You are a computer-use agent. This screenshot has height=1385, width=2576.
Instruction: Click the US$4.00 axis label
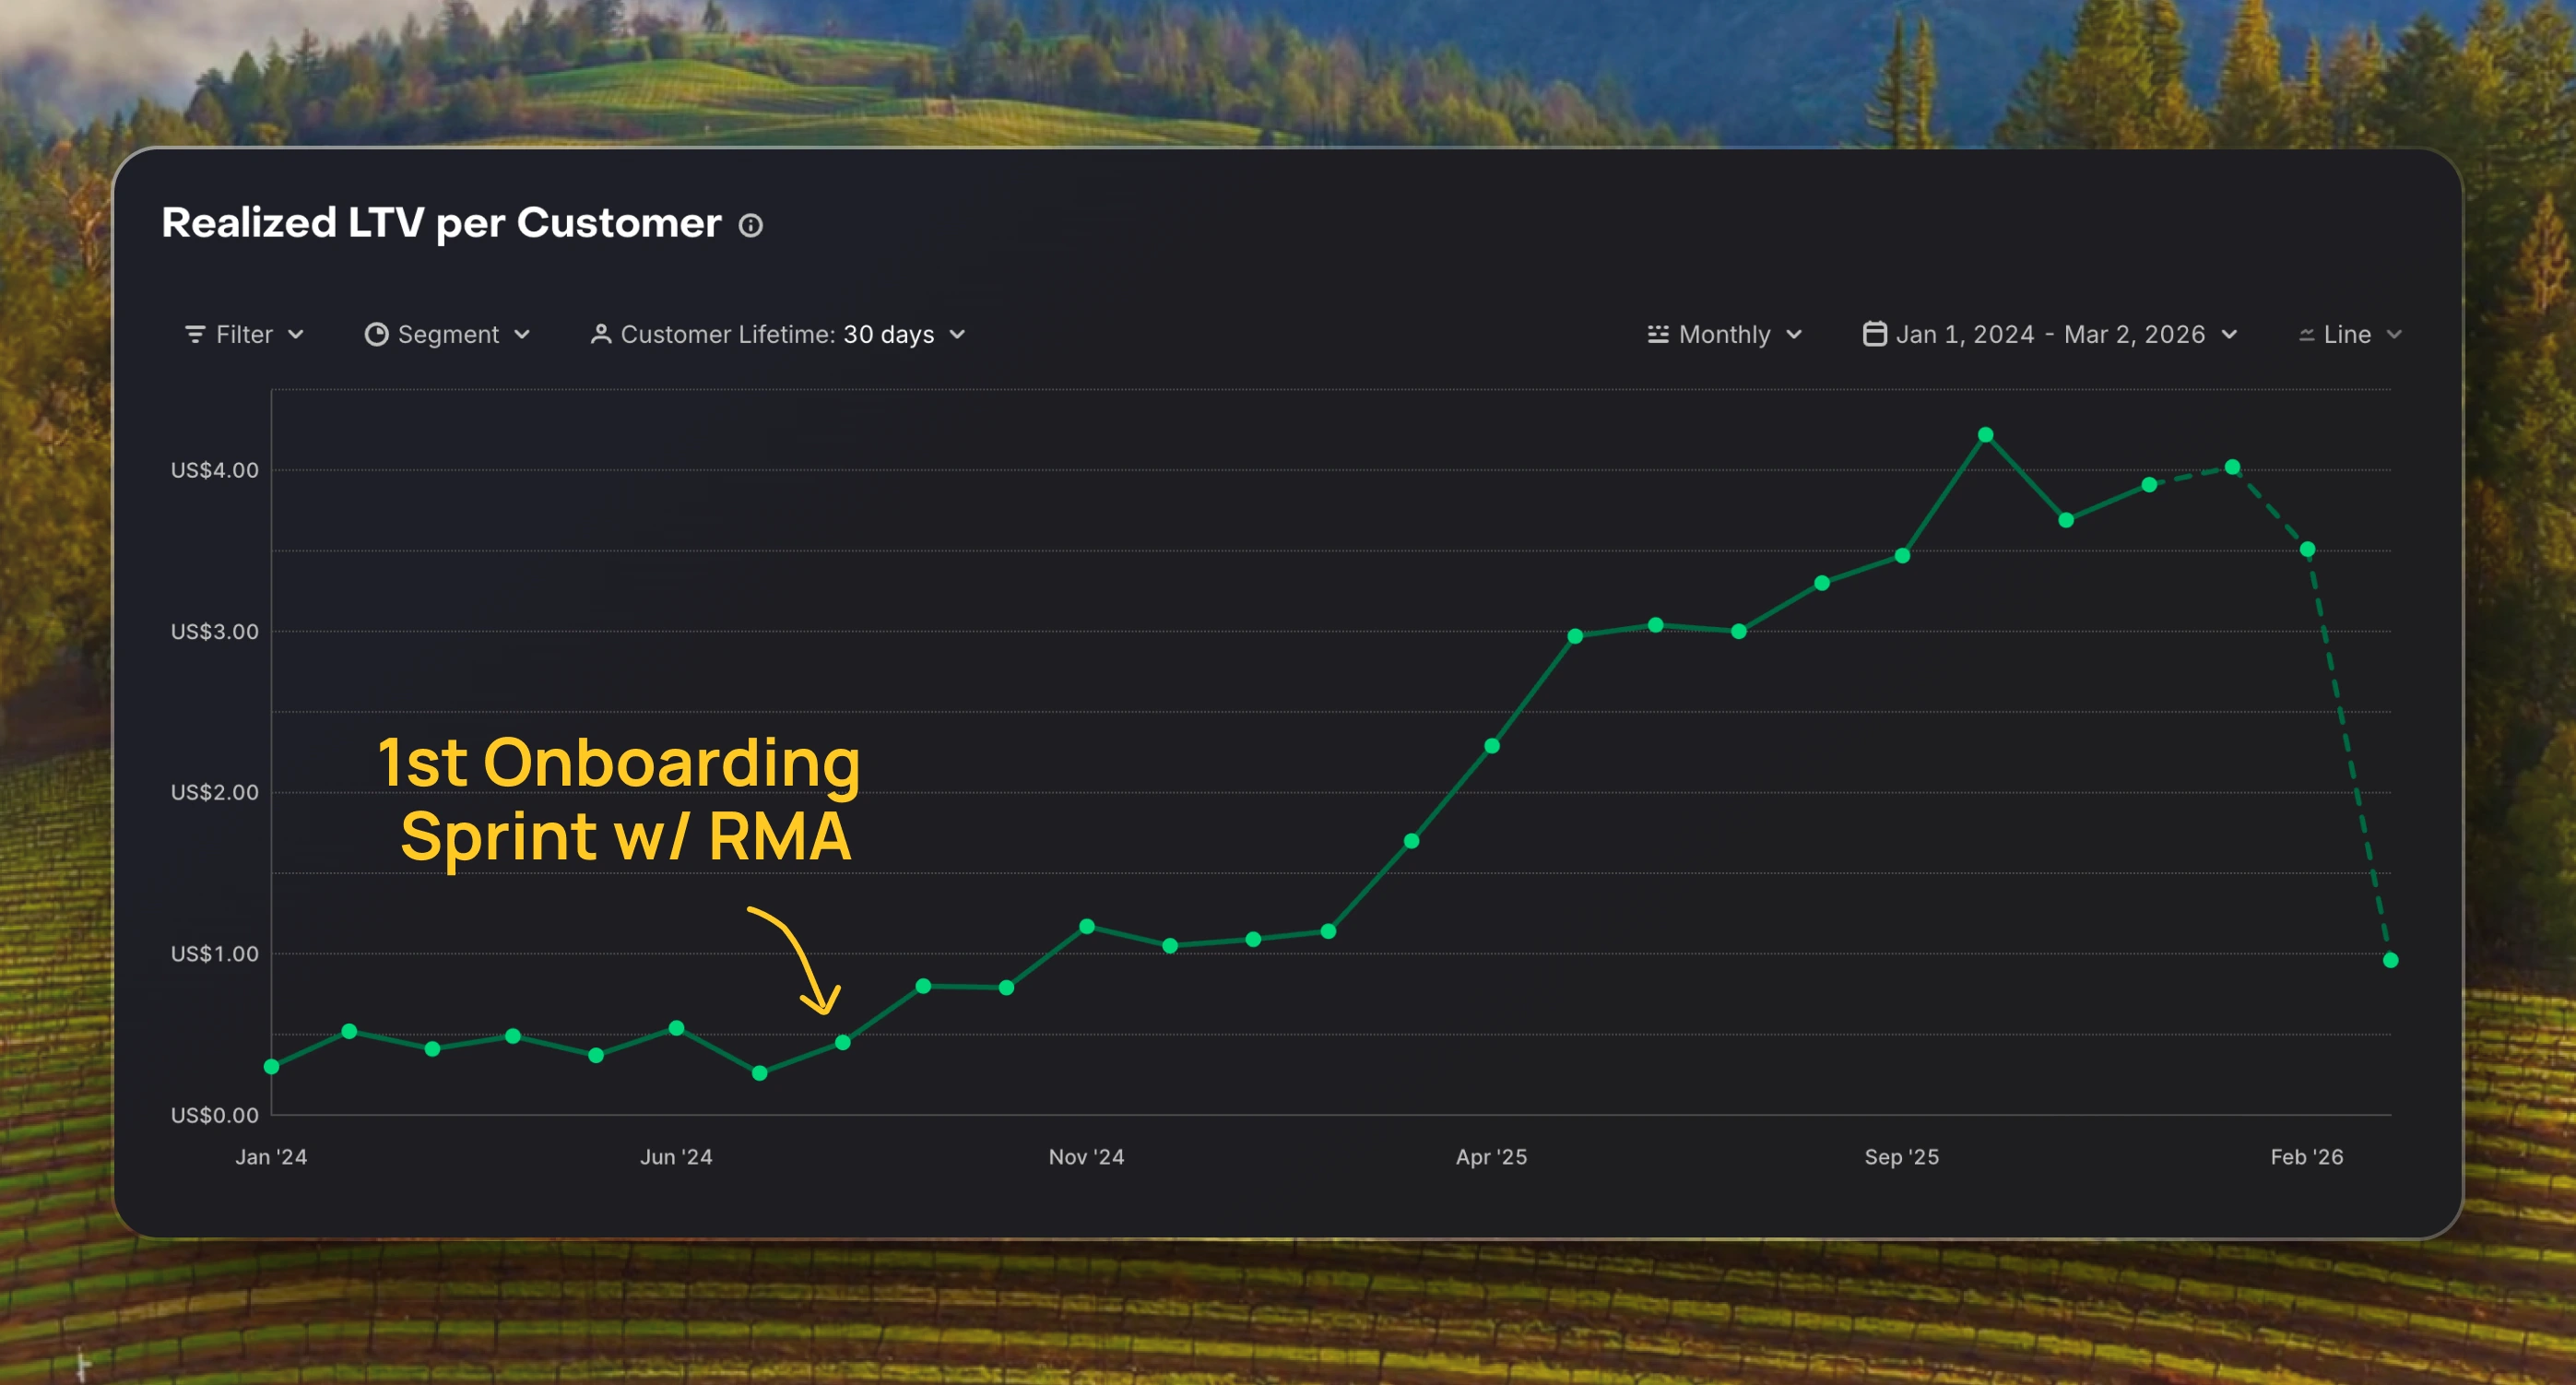pyautogui.click(x=214, y=470)
